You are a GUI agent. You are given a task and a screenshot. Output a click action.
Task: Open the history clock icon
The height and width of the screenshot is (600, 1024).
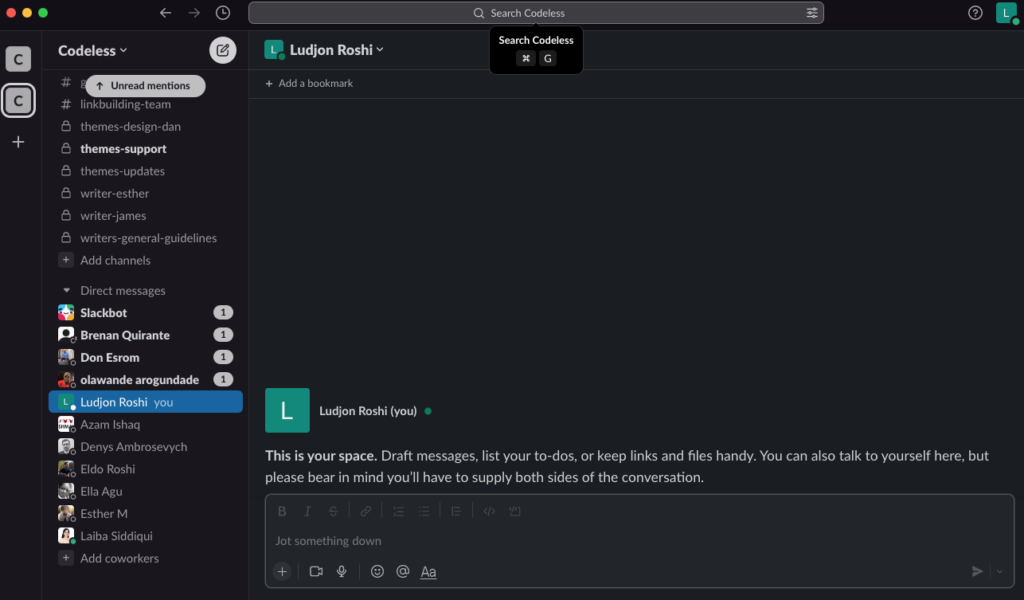[223, 13]
